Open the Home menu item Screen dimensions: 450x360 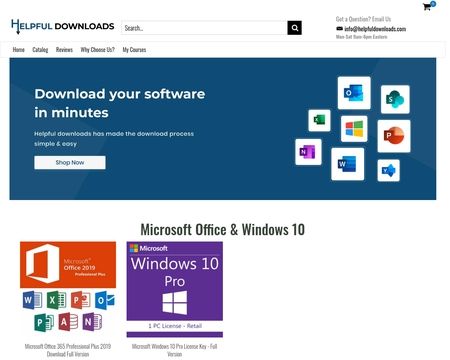point(19,50)
